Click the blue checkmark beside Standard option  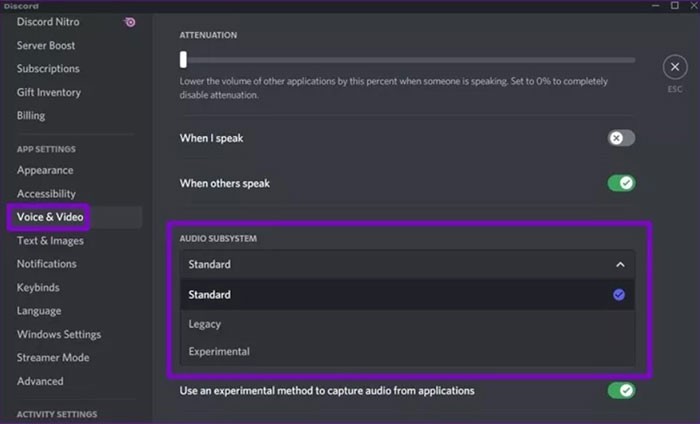[619, 295]
